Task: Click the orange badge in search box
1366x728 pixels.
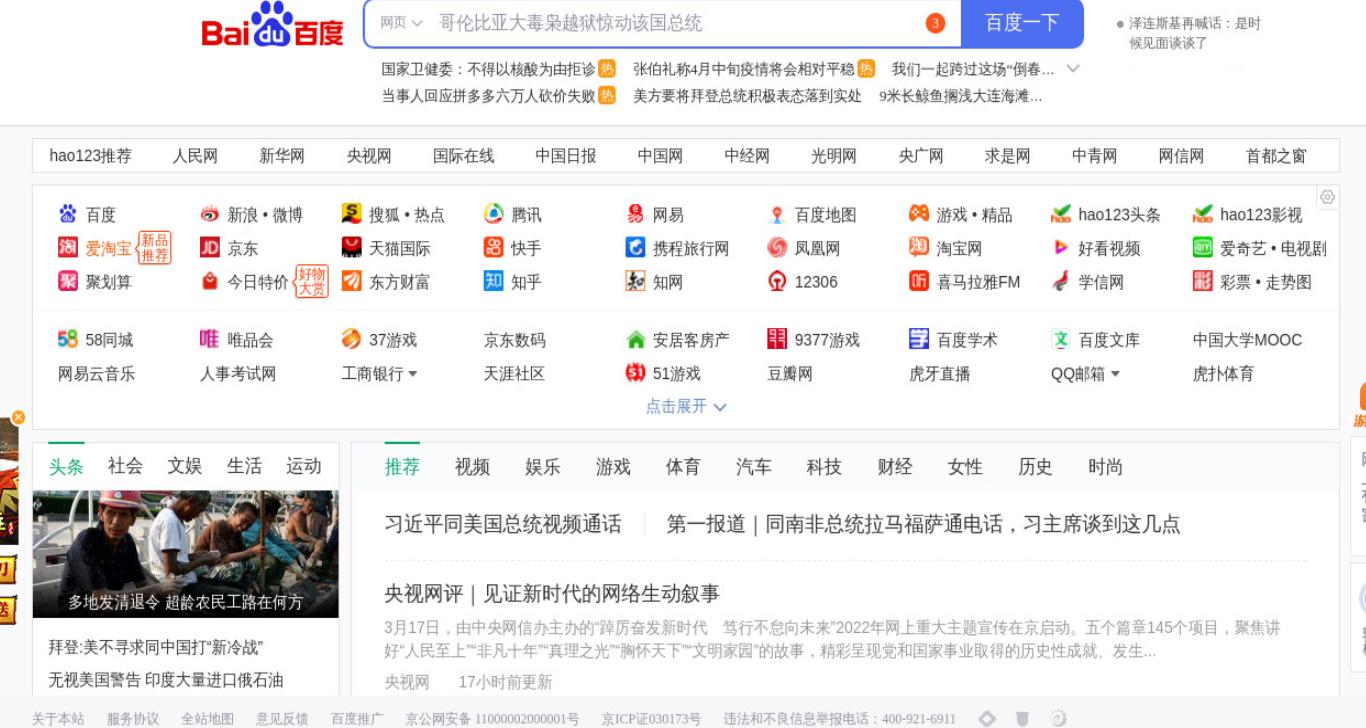Action: [935, 23]
